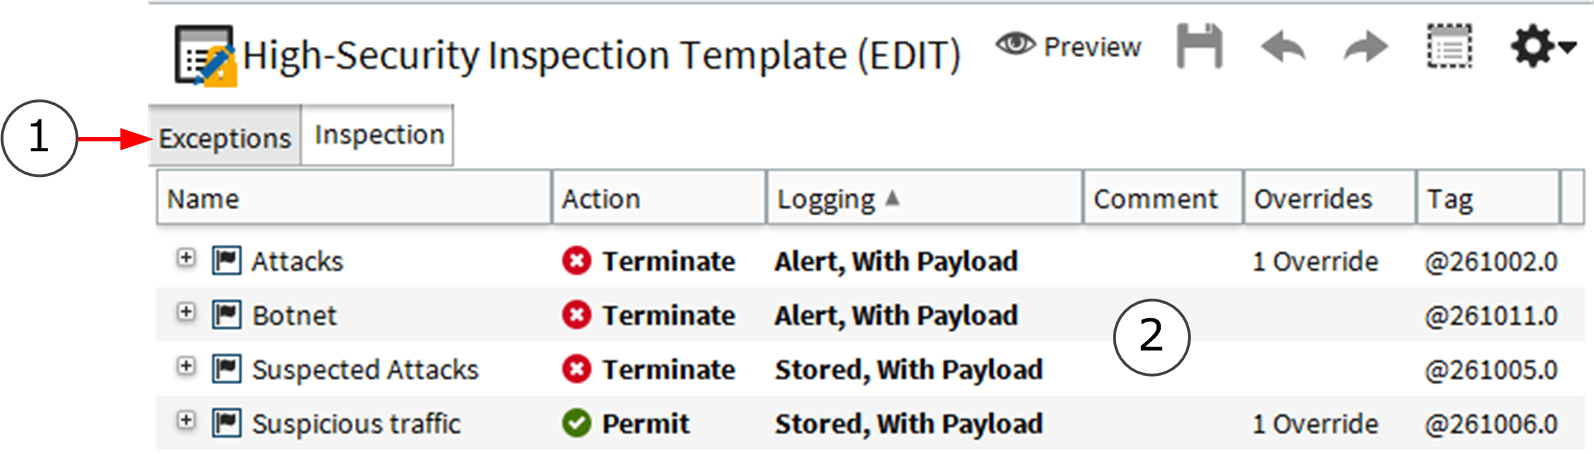The width and height of the screenshot is (1594, 454).
Task: Click the Preview eye icon
Action: [1015, 44]
